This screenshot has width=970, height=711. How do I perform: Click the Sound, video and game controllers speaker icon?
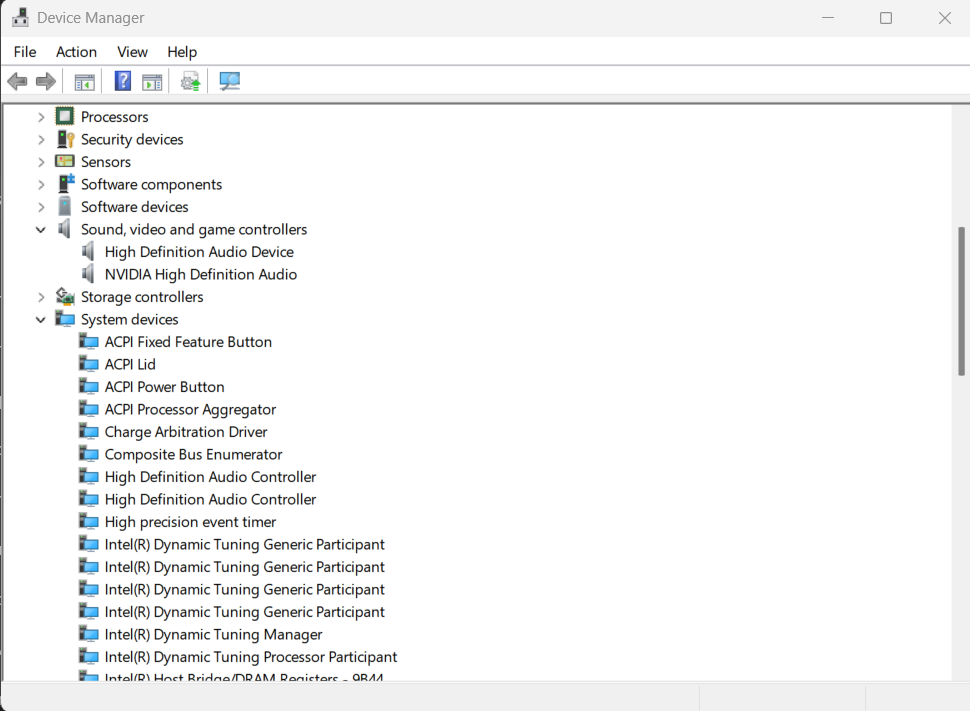pos(64,229)
